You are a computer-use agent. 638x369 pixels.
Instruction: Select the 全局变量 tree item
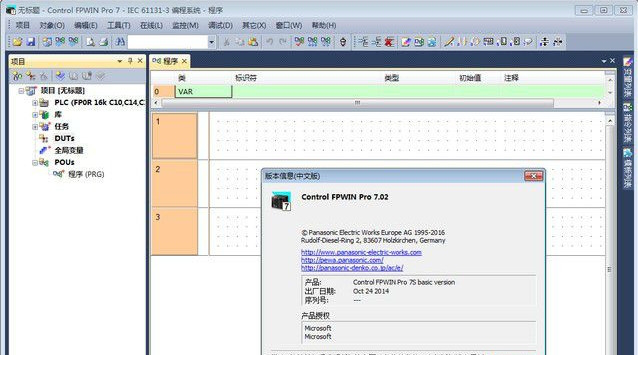coord(69,150)
